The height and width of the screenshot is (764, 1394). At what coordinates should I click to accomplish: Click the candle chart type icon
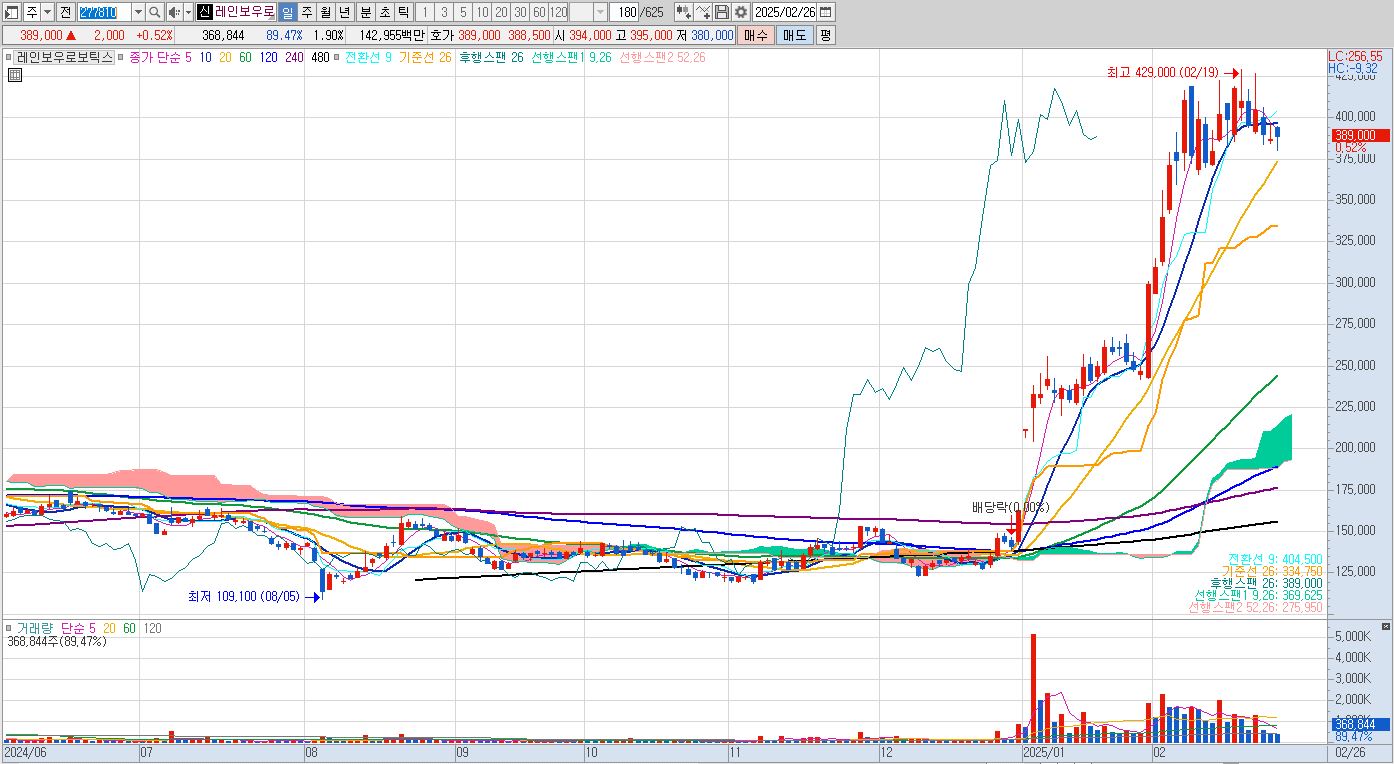(x=683, y=12)
